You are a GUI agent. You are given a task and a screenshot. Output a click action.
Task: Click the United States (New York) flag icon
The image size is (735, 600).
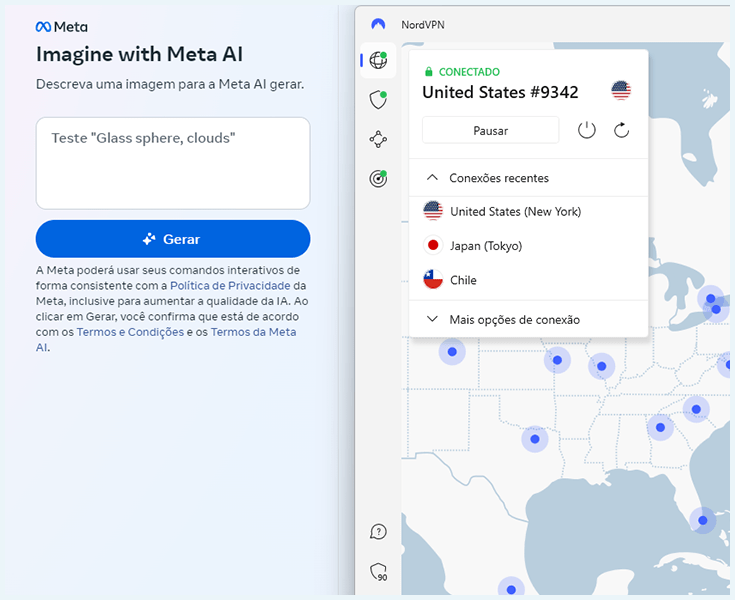click(433, 211)
